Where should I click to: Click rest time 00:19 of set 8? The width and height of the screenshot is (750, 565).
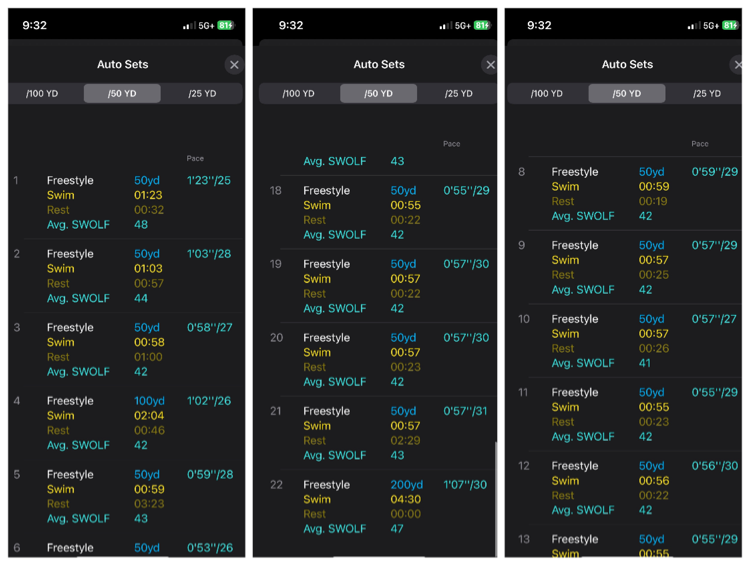pyautogui.click(x=653, y=201)
